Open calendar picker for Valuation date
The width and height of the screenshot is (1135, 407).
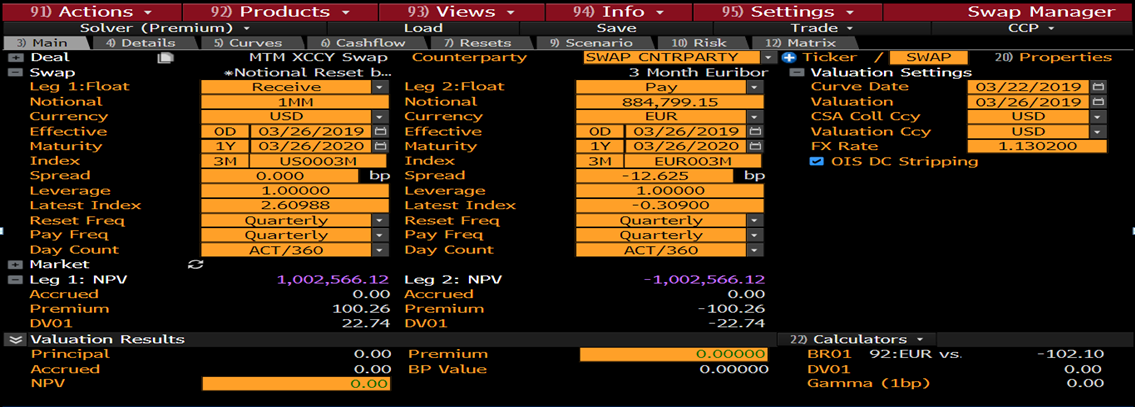[x=1099, y=102]
